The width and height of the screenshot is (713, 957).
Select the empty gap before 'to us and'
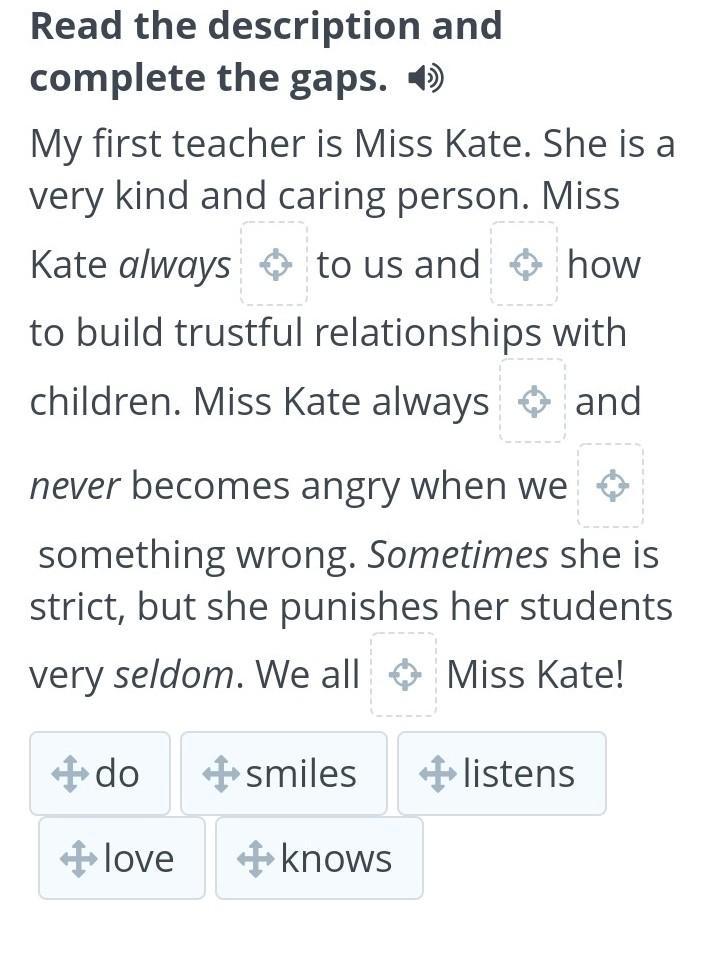point(274,265)
